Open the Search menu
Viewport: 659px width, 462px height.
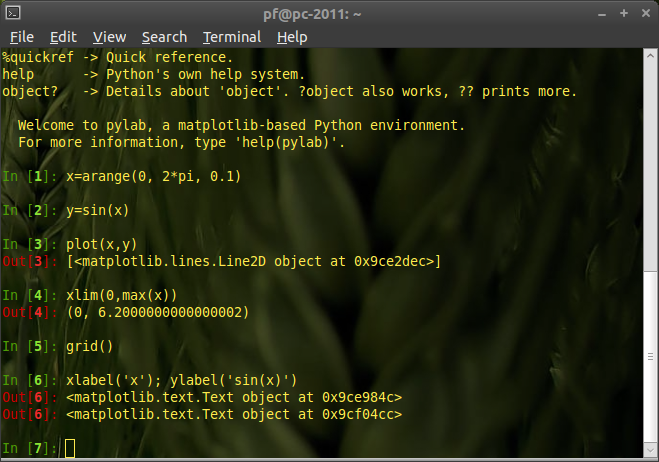164,37
